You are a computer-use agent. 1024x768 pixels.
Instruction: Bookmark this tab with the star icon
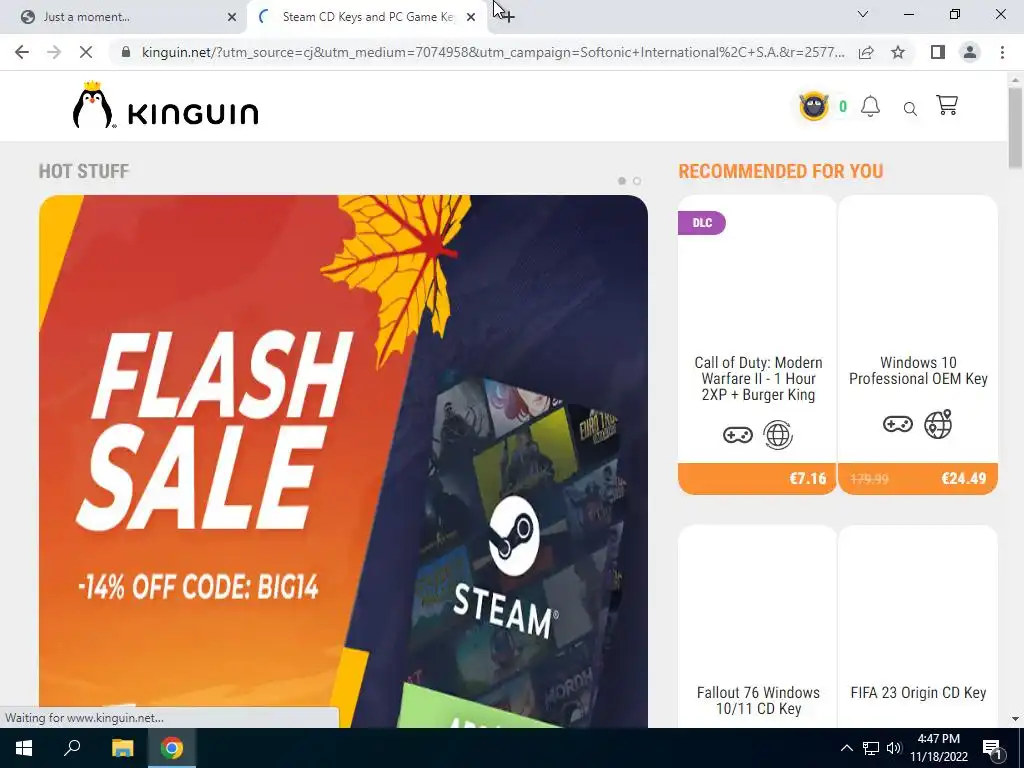click(898, 52)
